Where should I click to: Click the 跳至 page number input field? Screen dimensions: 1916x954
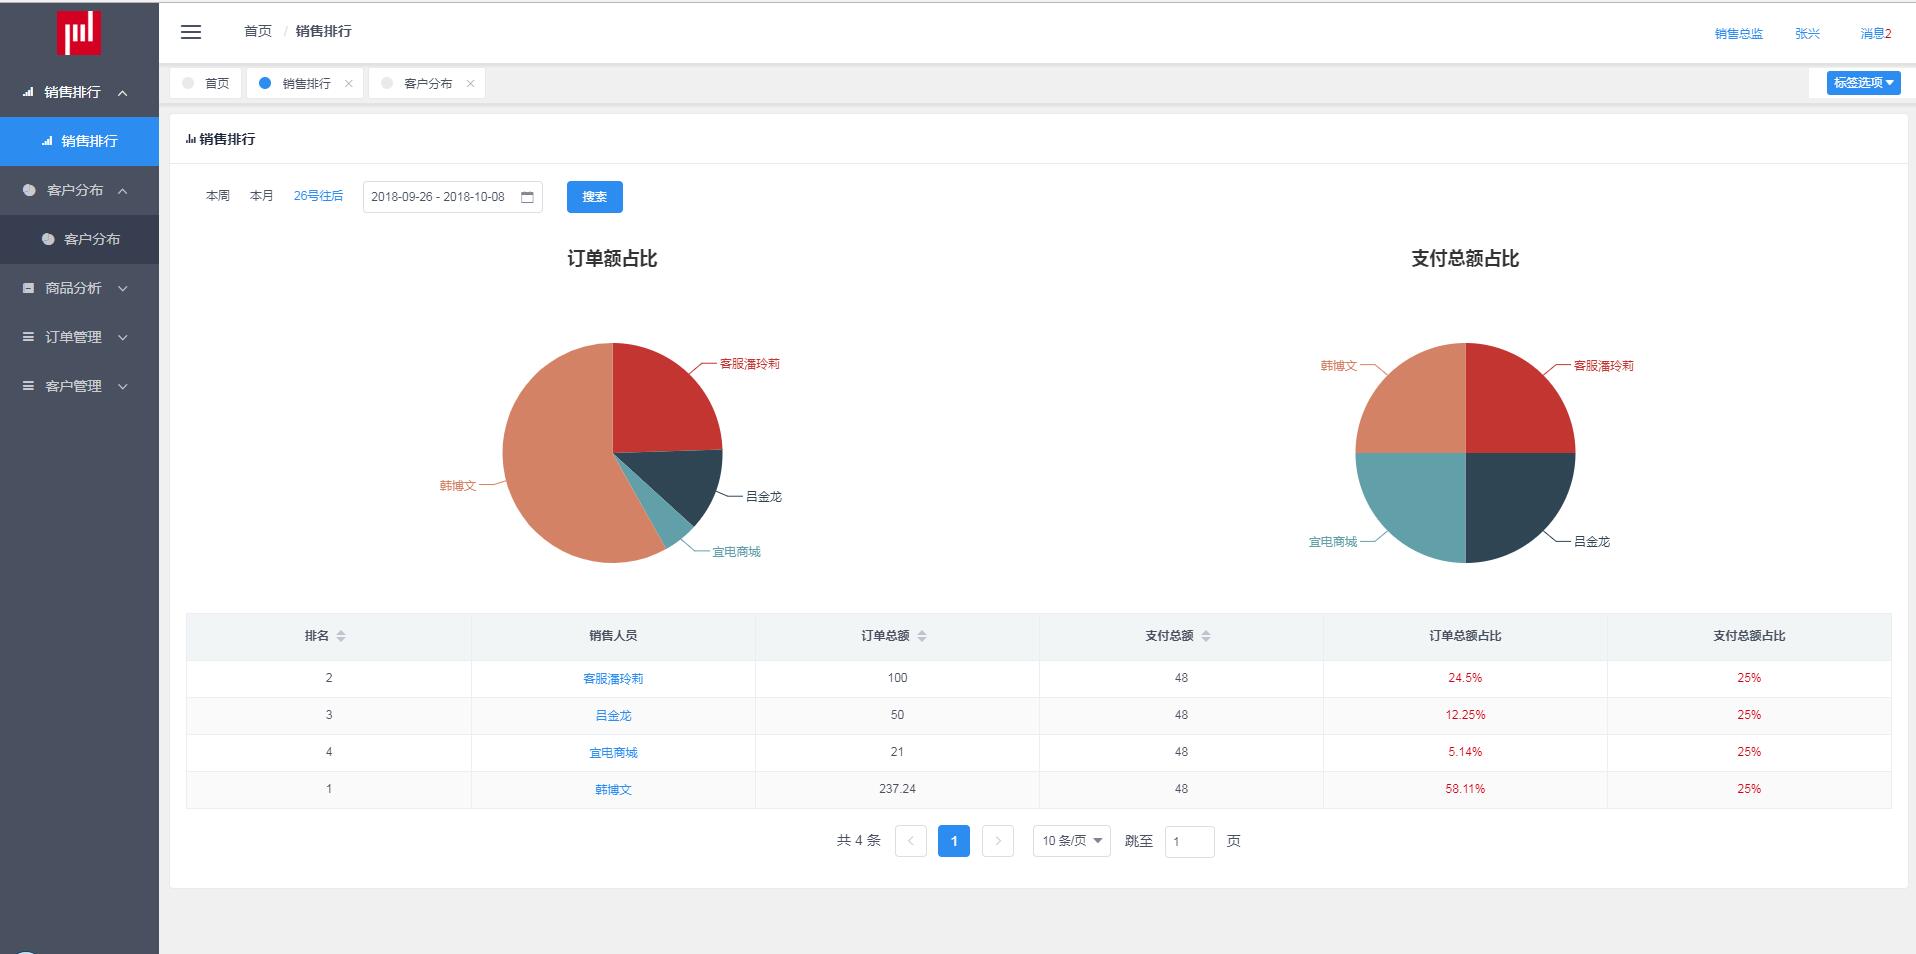point(1189,841)
